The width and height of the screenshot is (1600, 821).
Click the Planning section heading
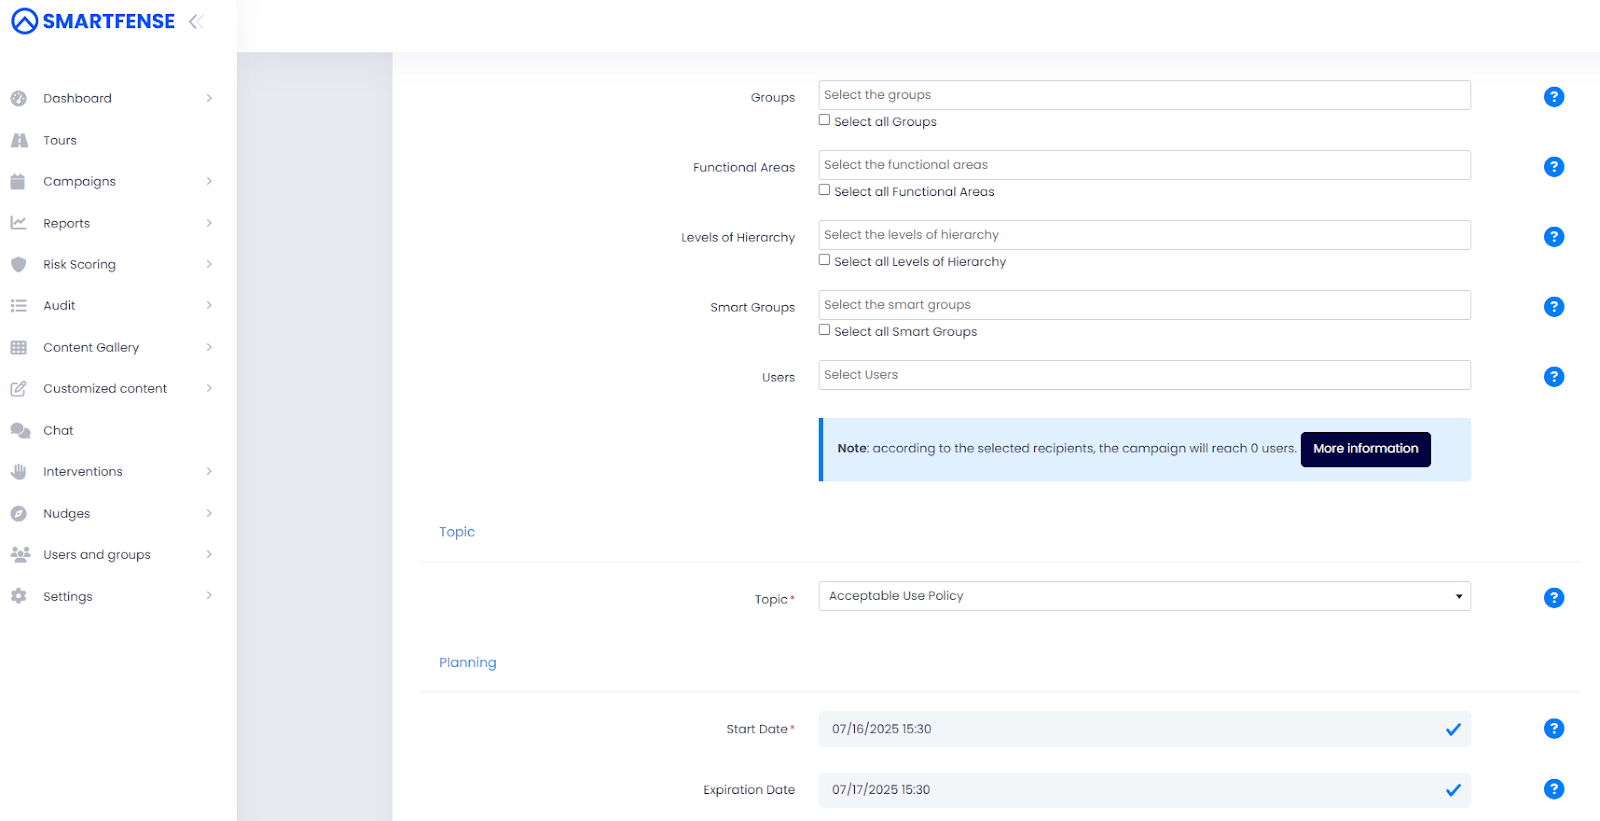point(467,663)
